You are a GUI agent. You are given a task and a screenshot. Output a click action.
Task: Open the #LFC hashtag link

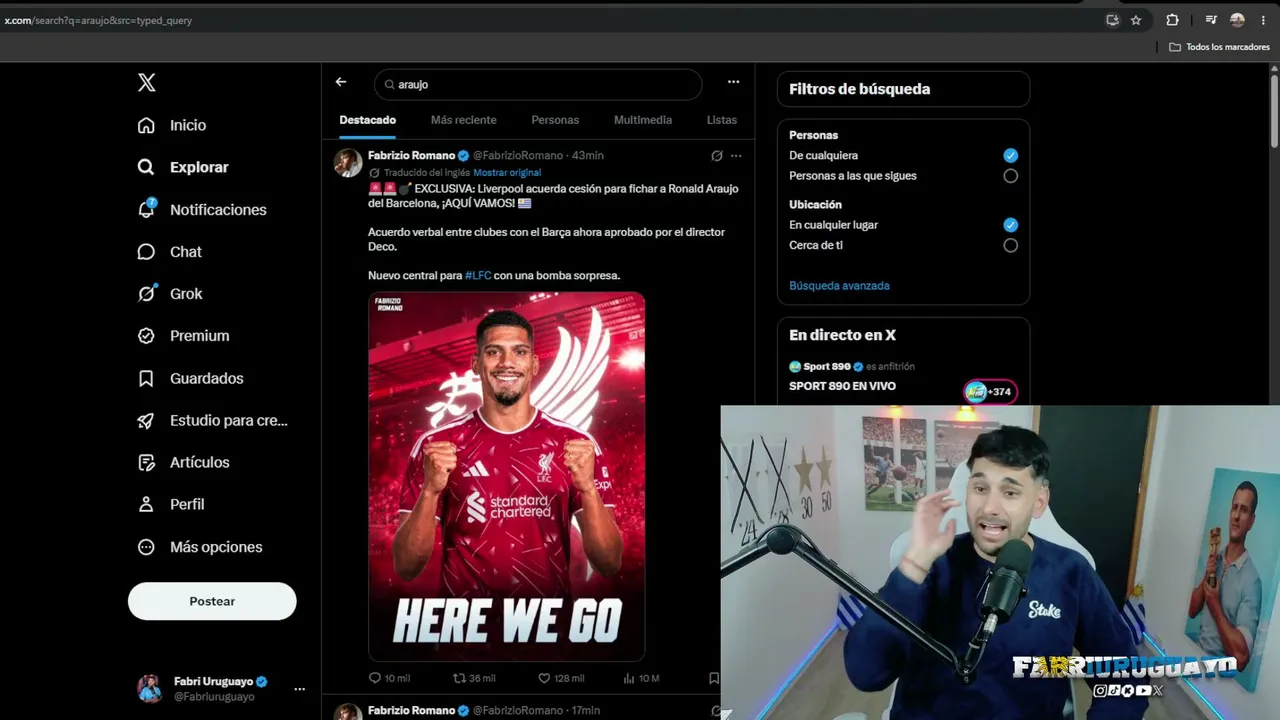tap(478, 275)
